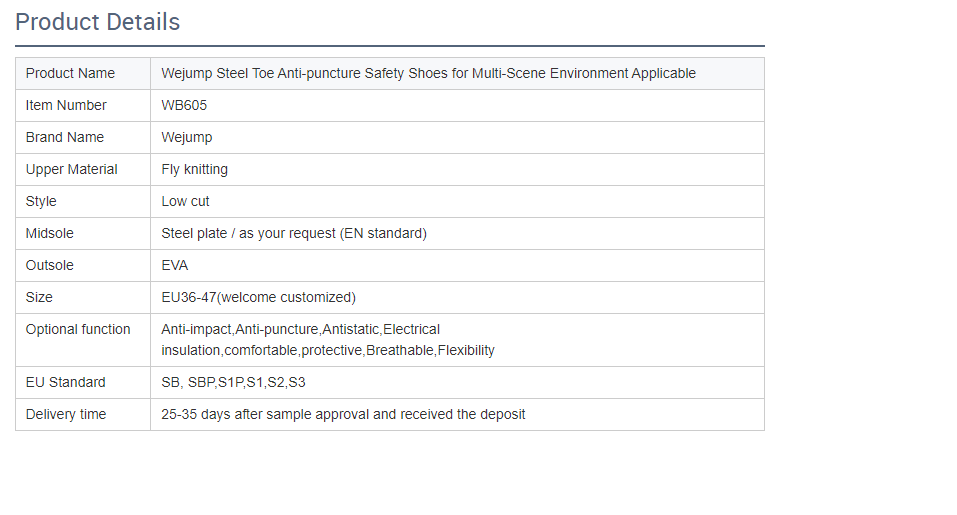The image size is (957, 515).
Task: Click the Upper Material label
Action: pos(72,169)
